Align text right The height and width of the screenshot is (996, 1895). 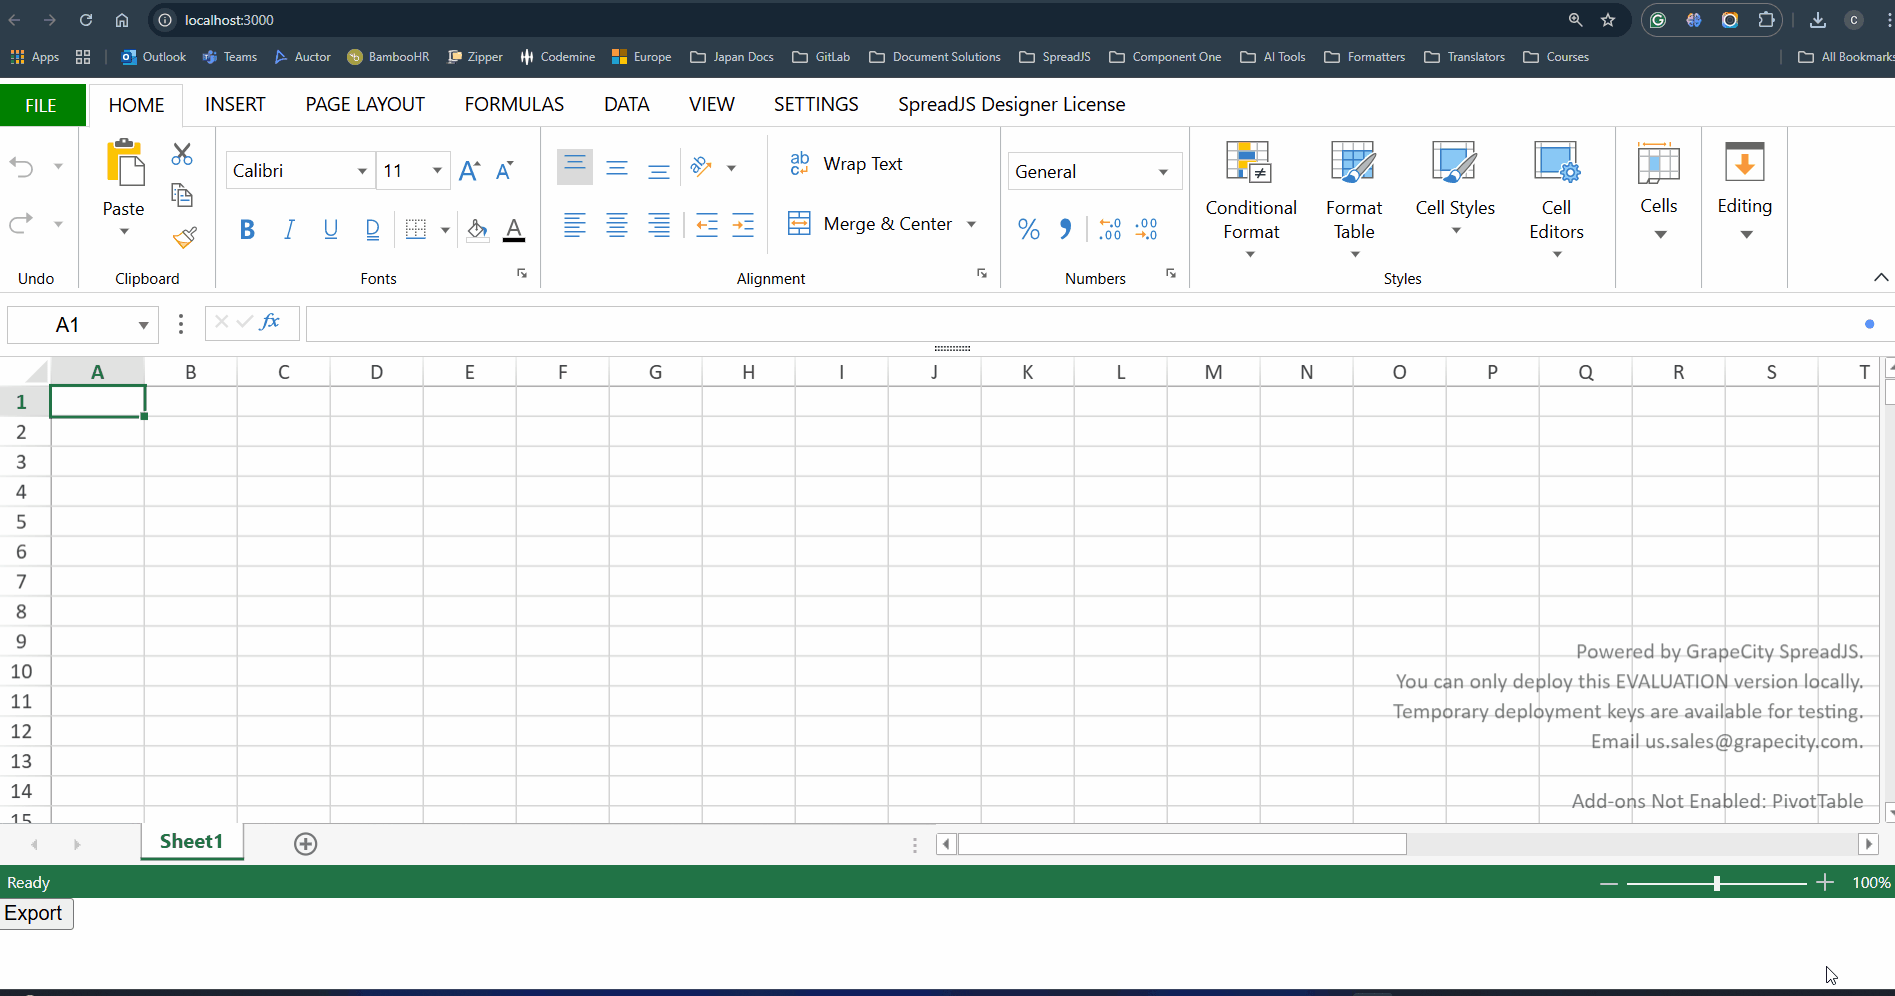point(659,226)
